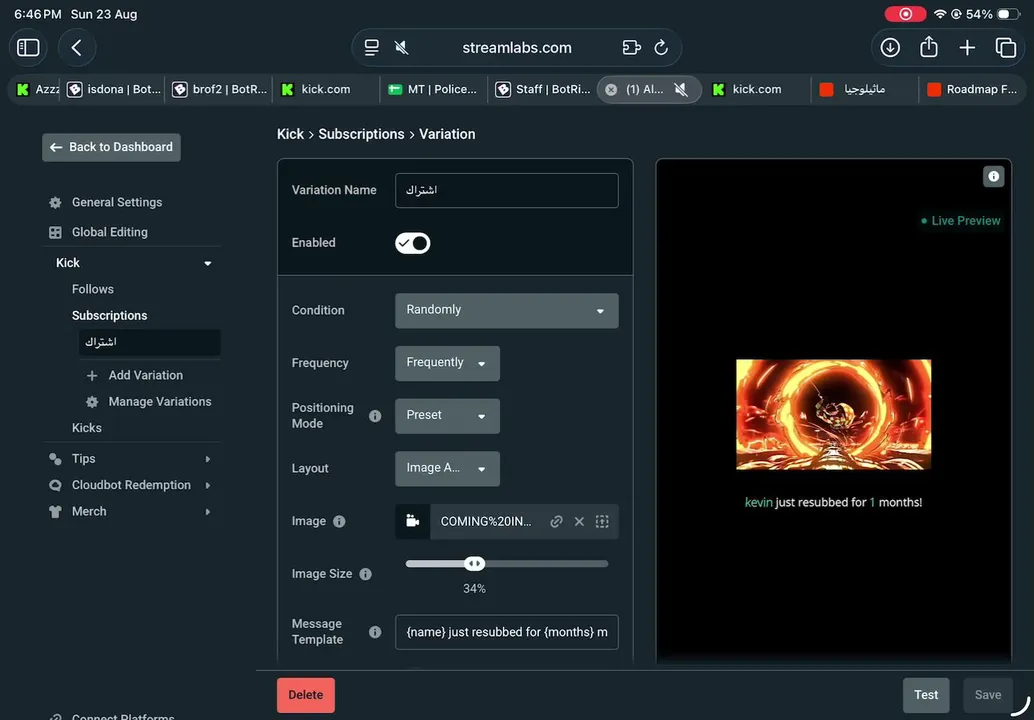Screen dimensions: 1034x720
Task: Click Kick in the breadcrumb
Action: pyautogui.click(x=290, y=134)
